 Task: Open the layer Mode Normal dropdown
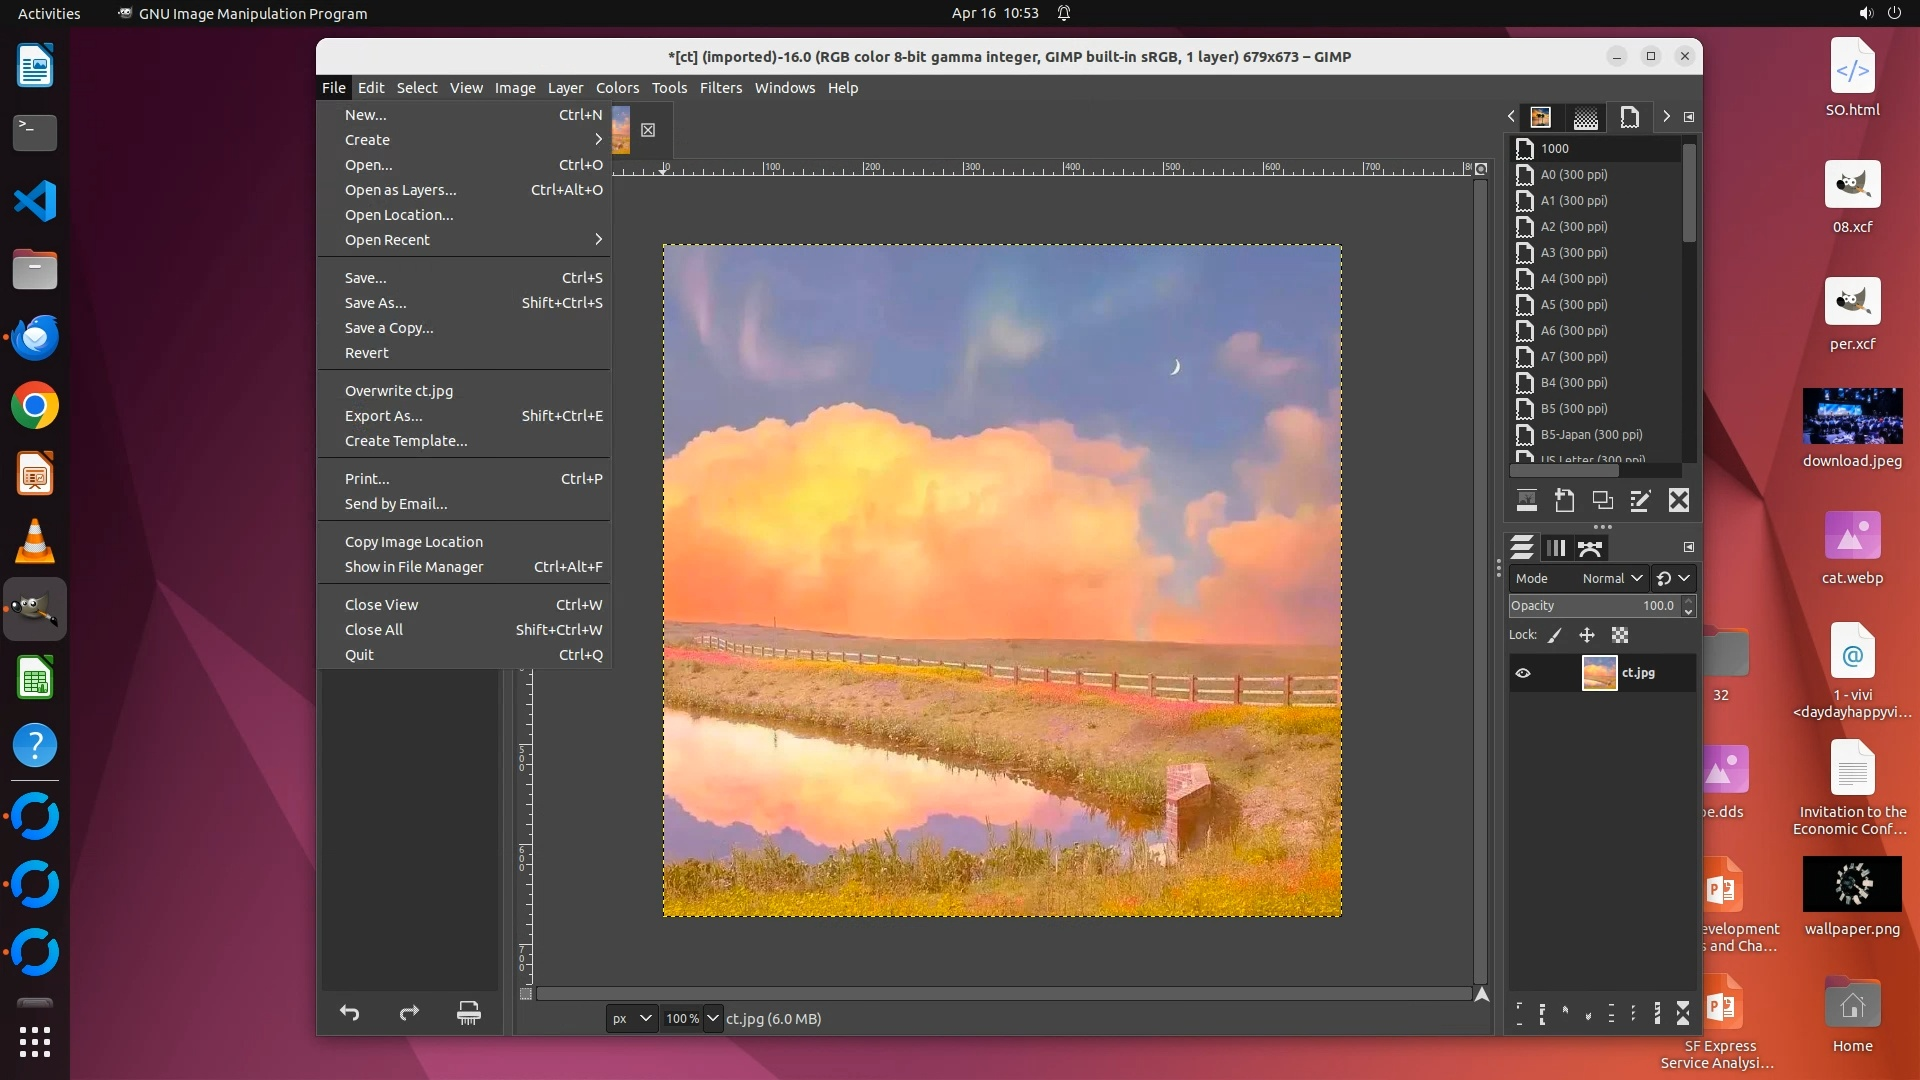(1612, 578)
